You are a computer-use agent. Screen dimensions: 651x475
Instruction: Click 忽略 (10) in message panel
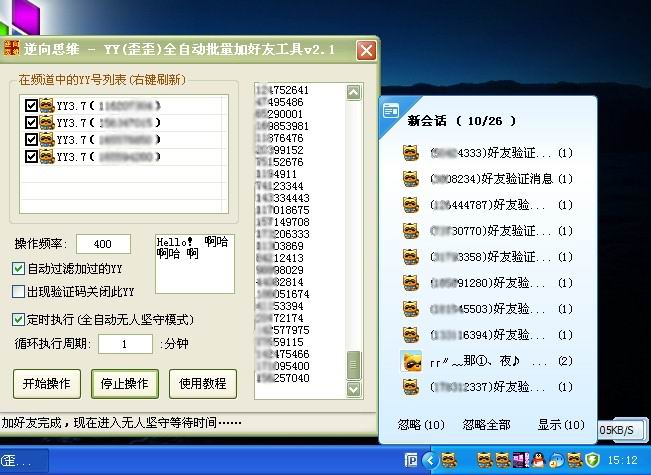[421, 425]
